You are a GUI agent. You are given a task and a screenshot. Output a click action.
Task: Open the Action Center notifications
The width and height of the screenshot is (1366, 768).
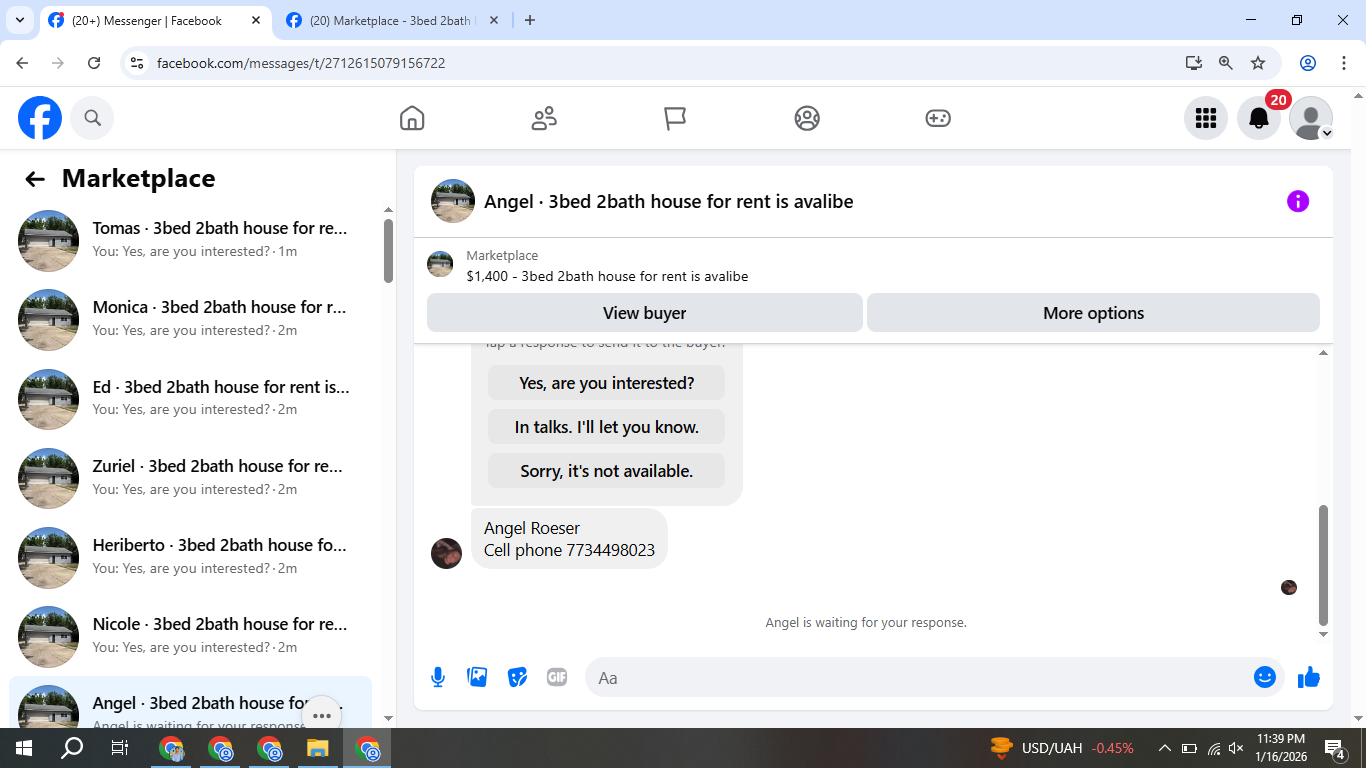click(1335, 748)
